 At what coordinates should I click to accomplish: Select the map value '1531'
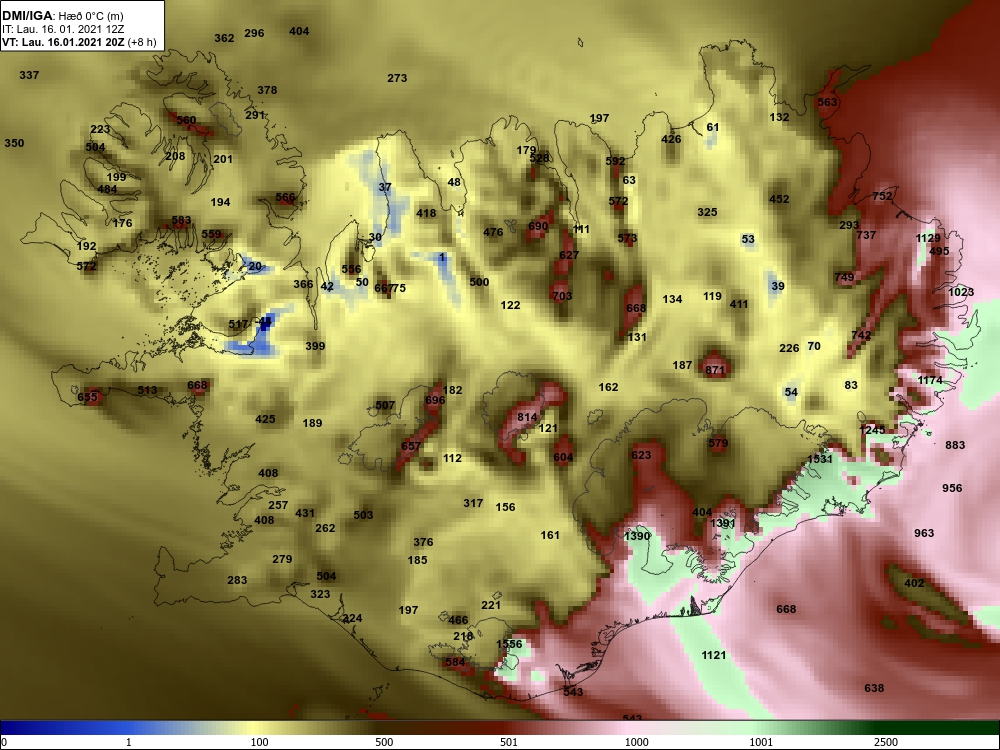coord(820,459)
